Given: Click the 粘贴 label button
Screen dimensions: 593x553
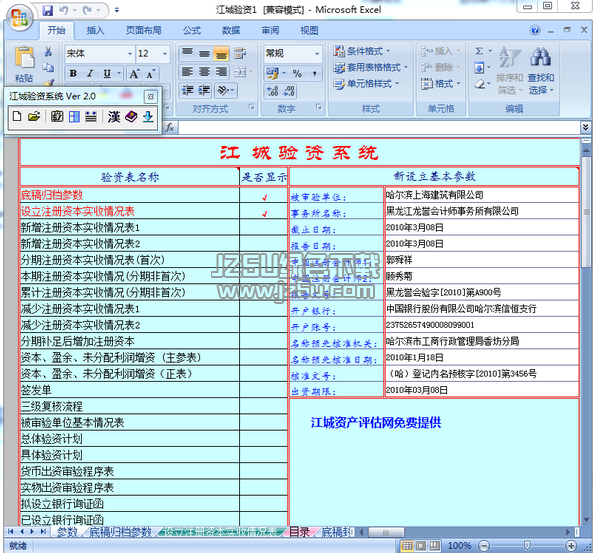Looking at the screenshot, I should (24, 78).
